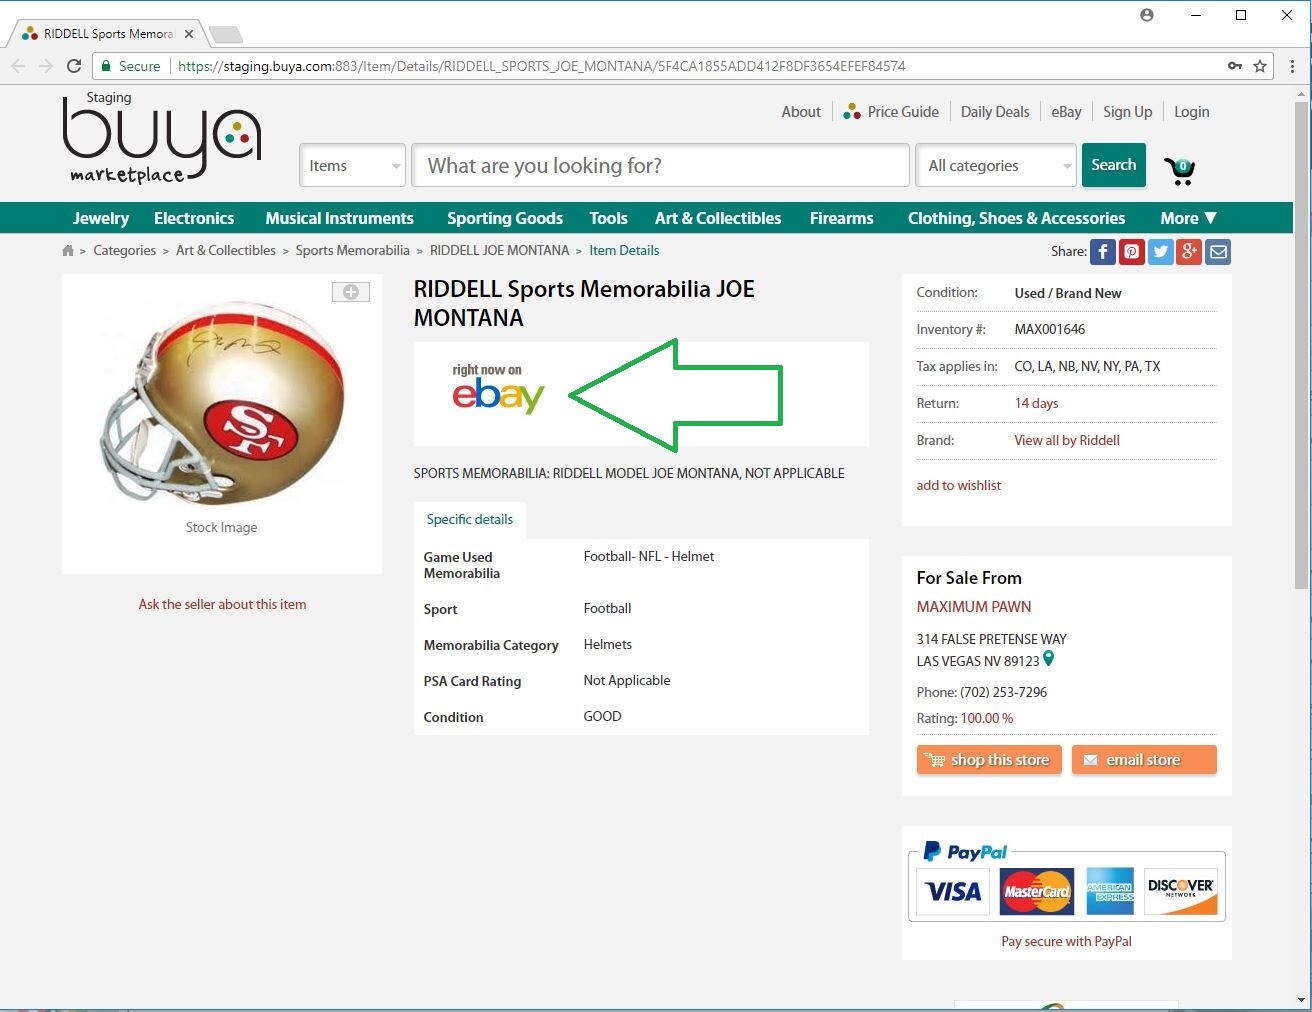Open MAXIMUM PAWN store link

pyautogui.click(x=973, y=607)
